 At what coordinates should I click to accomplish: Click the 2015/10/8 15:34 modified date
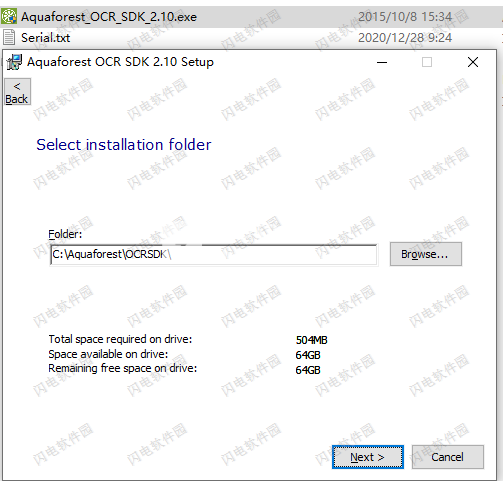(x=405, y=17)
